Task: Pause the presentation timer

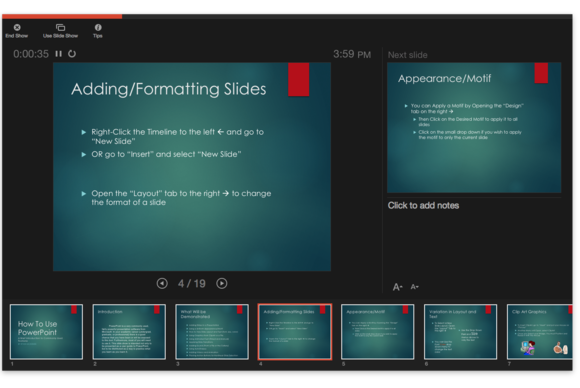Action: point(58,54)
